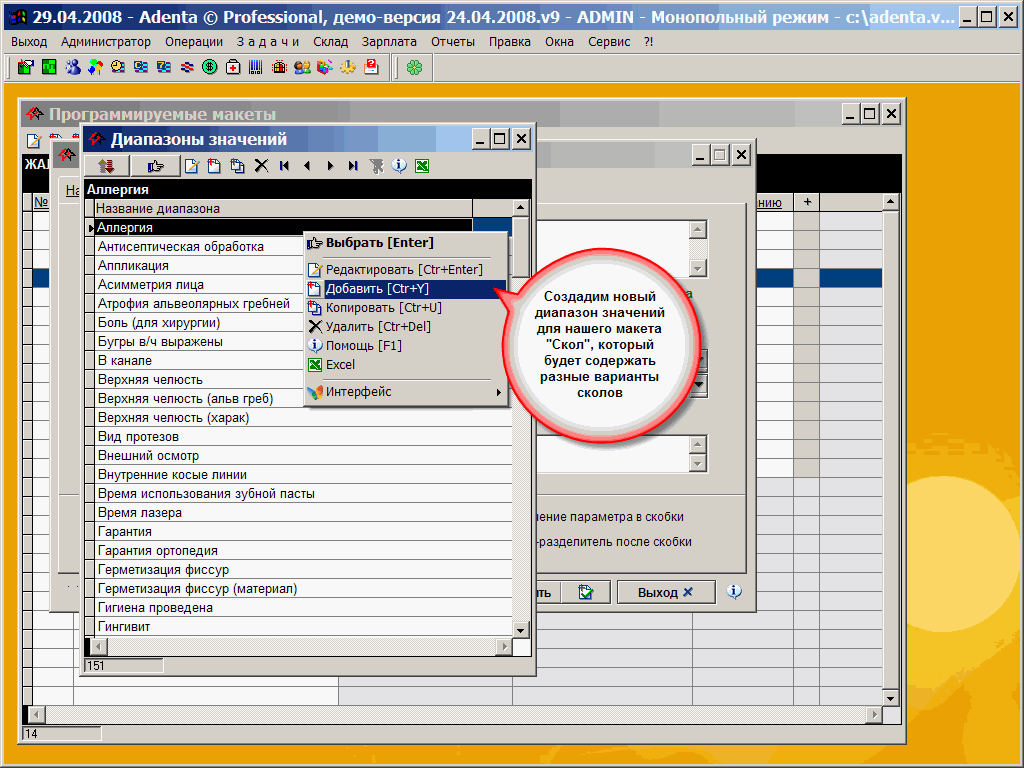
Task: Click the blue info icon near Выход button
Action: point(734,592)
